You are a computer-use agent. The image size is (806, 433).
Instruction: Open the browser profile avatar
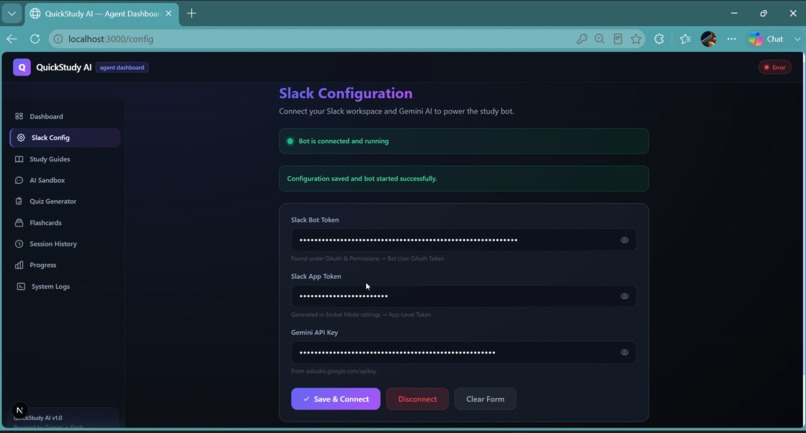coord(708,39)
